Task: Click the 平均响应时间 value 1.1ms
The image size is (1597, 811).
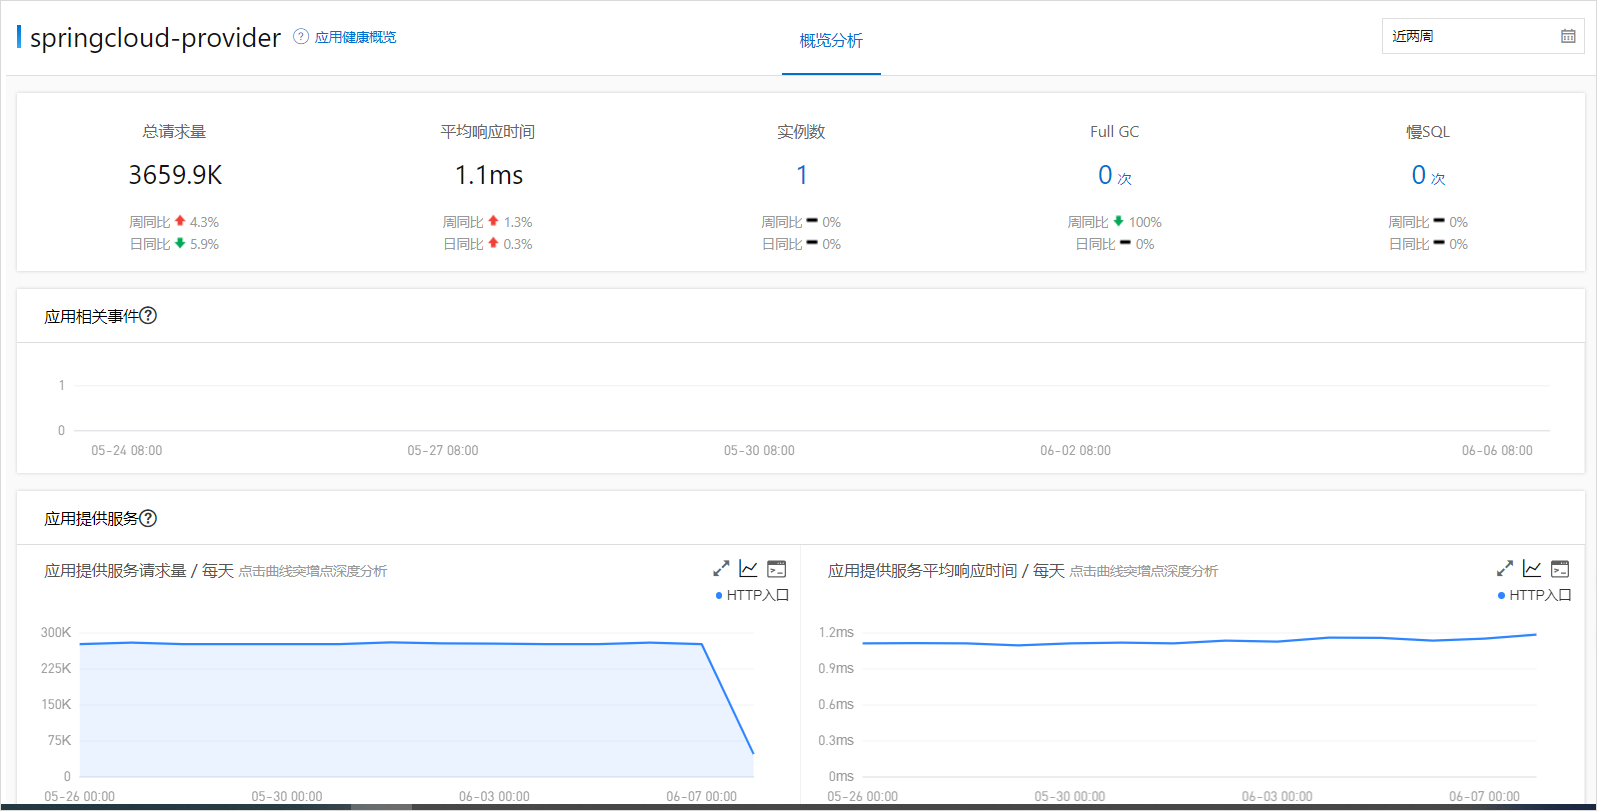Action: click(x=489, y=175)
